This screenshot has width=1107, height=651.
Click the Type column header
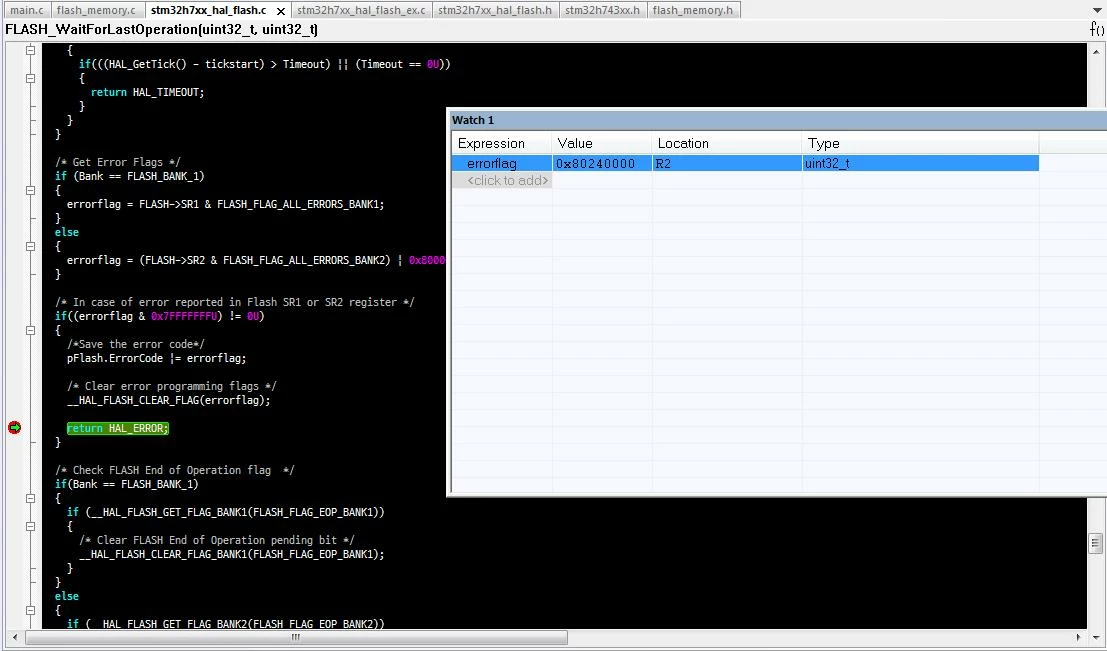pos(920,143)
